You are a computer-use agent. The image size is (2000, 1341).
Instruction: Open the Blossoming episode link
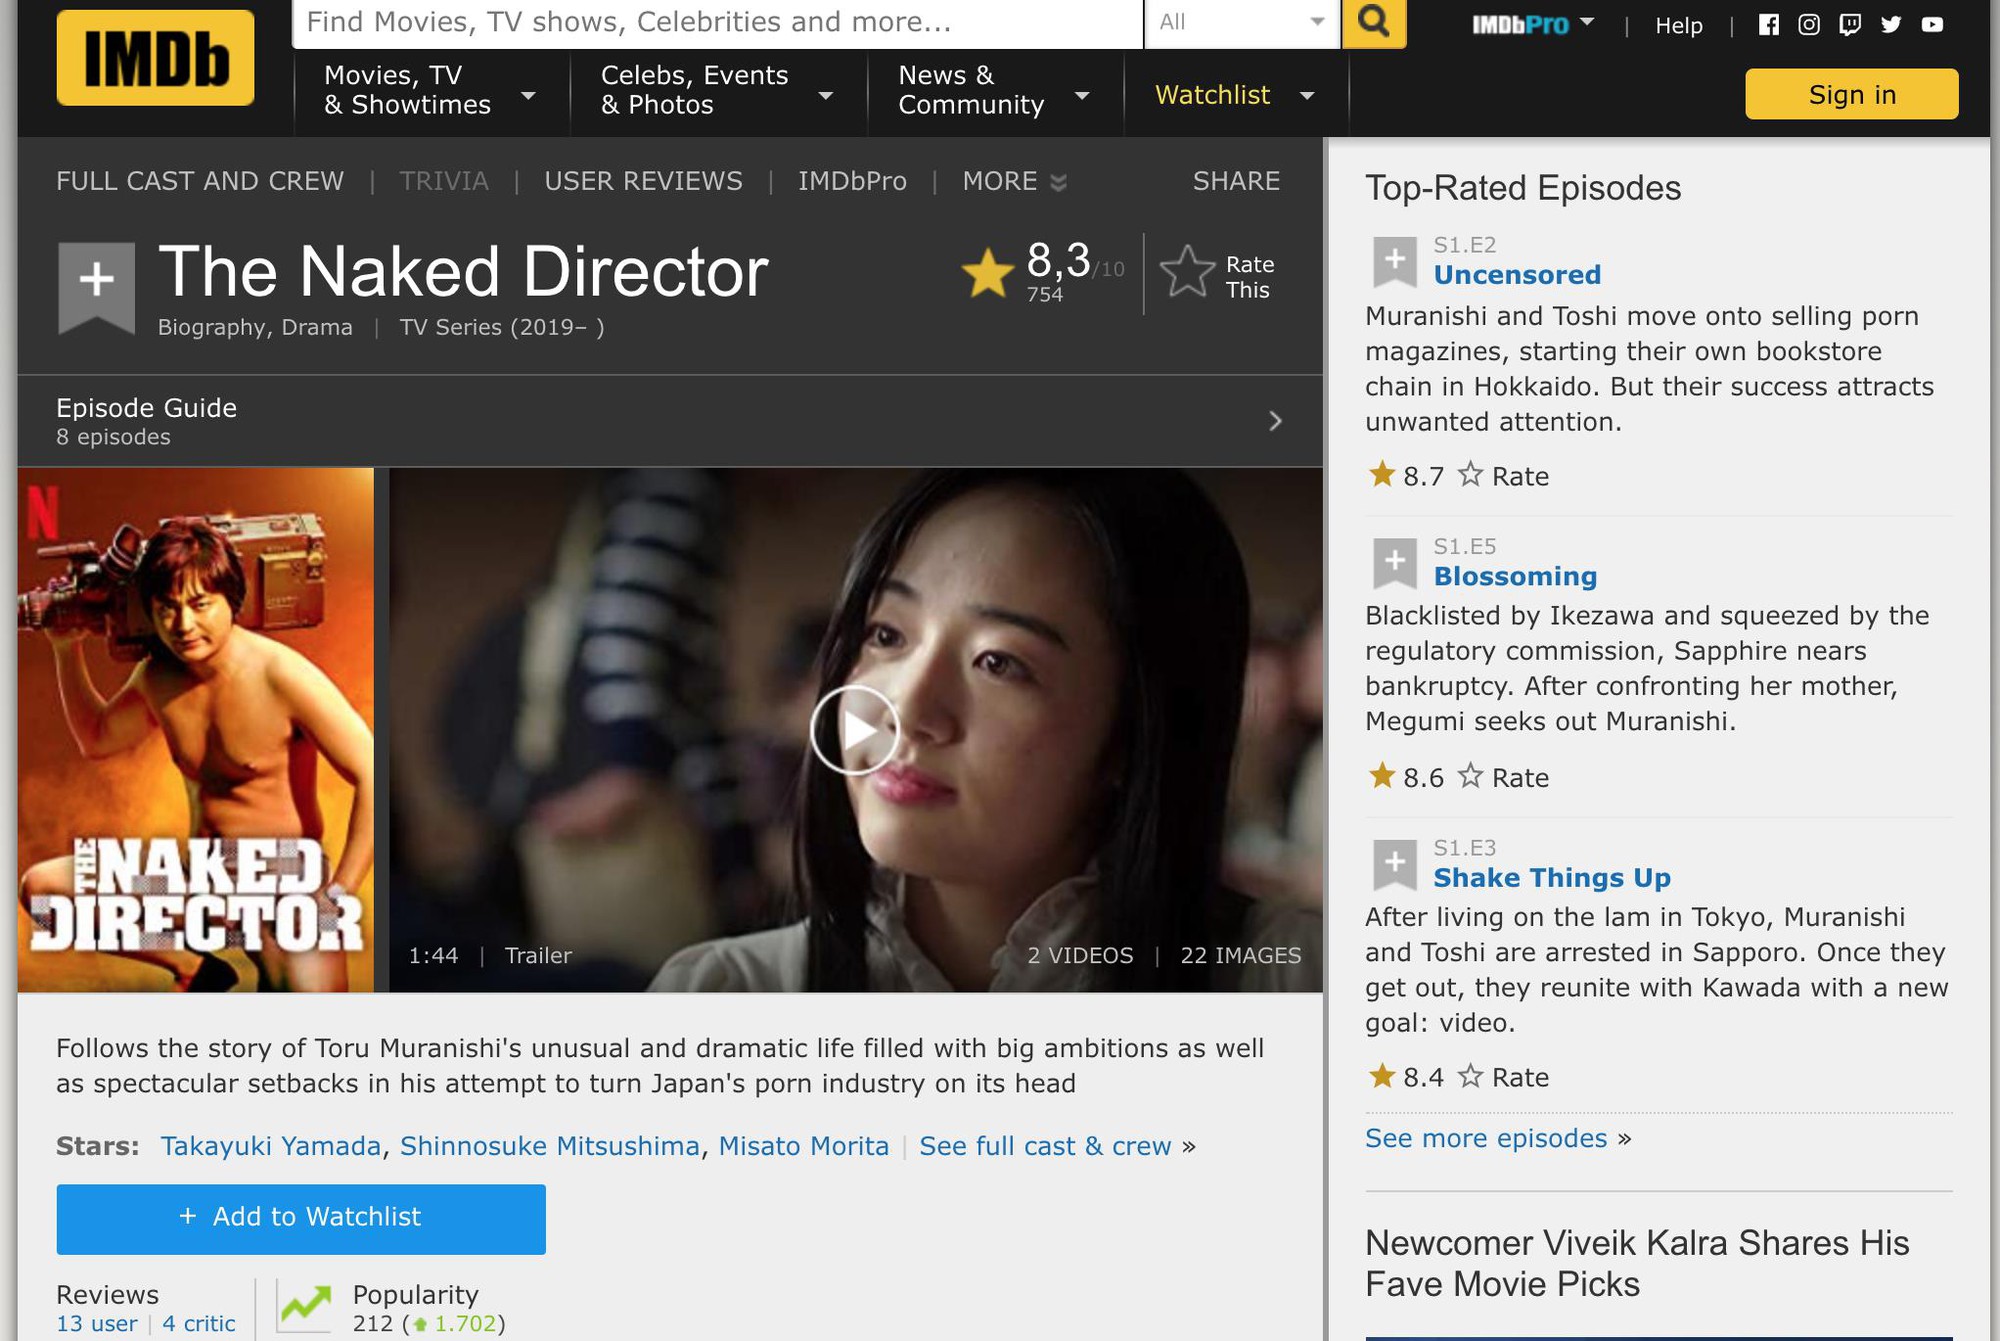click(1515, 576)
